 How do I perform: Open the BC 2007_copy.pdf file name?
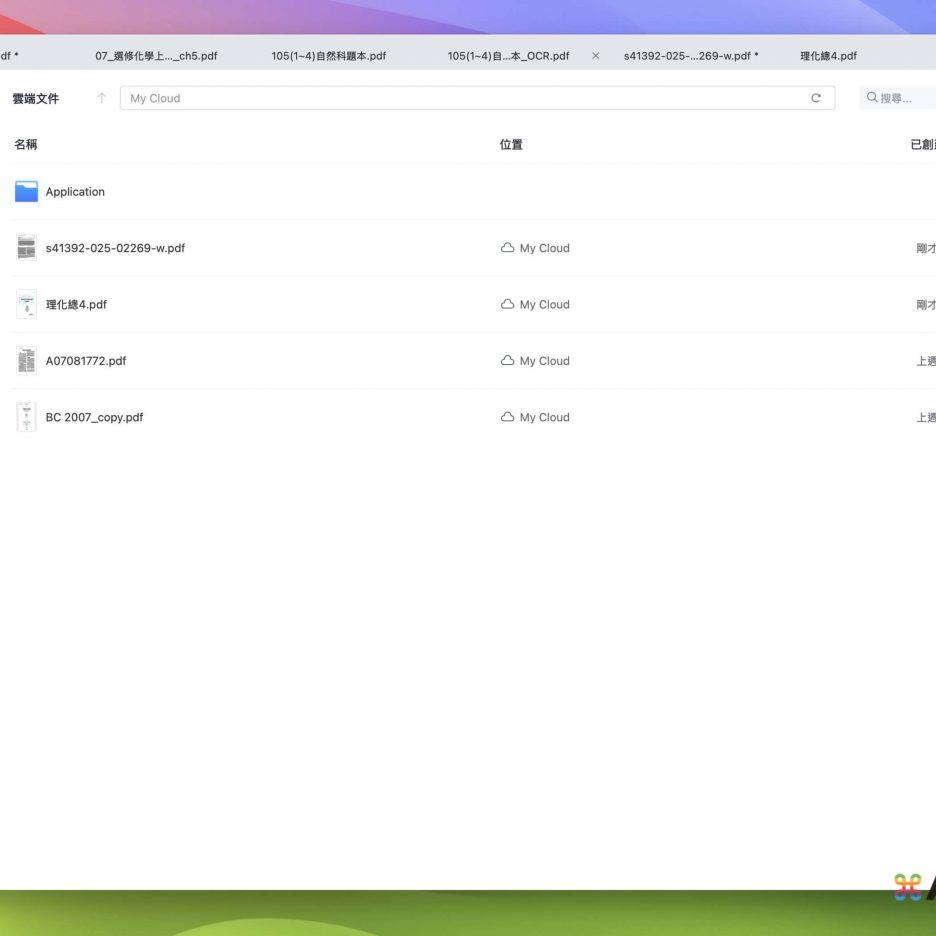(94, 418)
